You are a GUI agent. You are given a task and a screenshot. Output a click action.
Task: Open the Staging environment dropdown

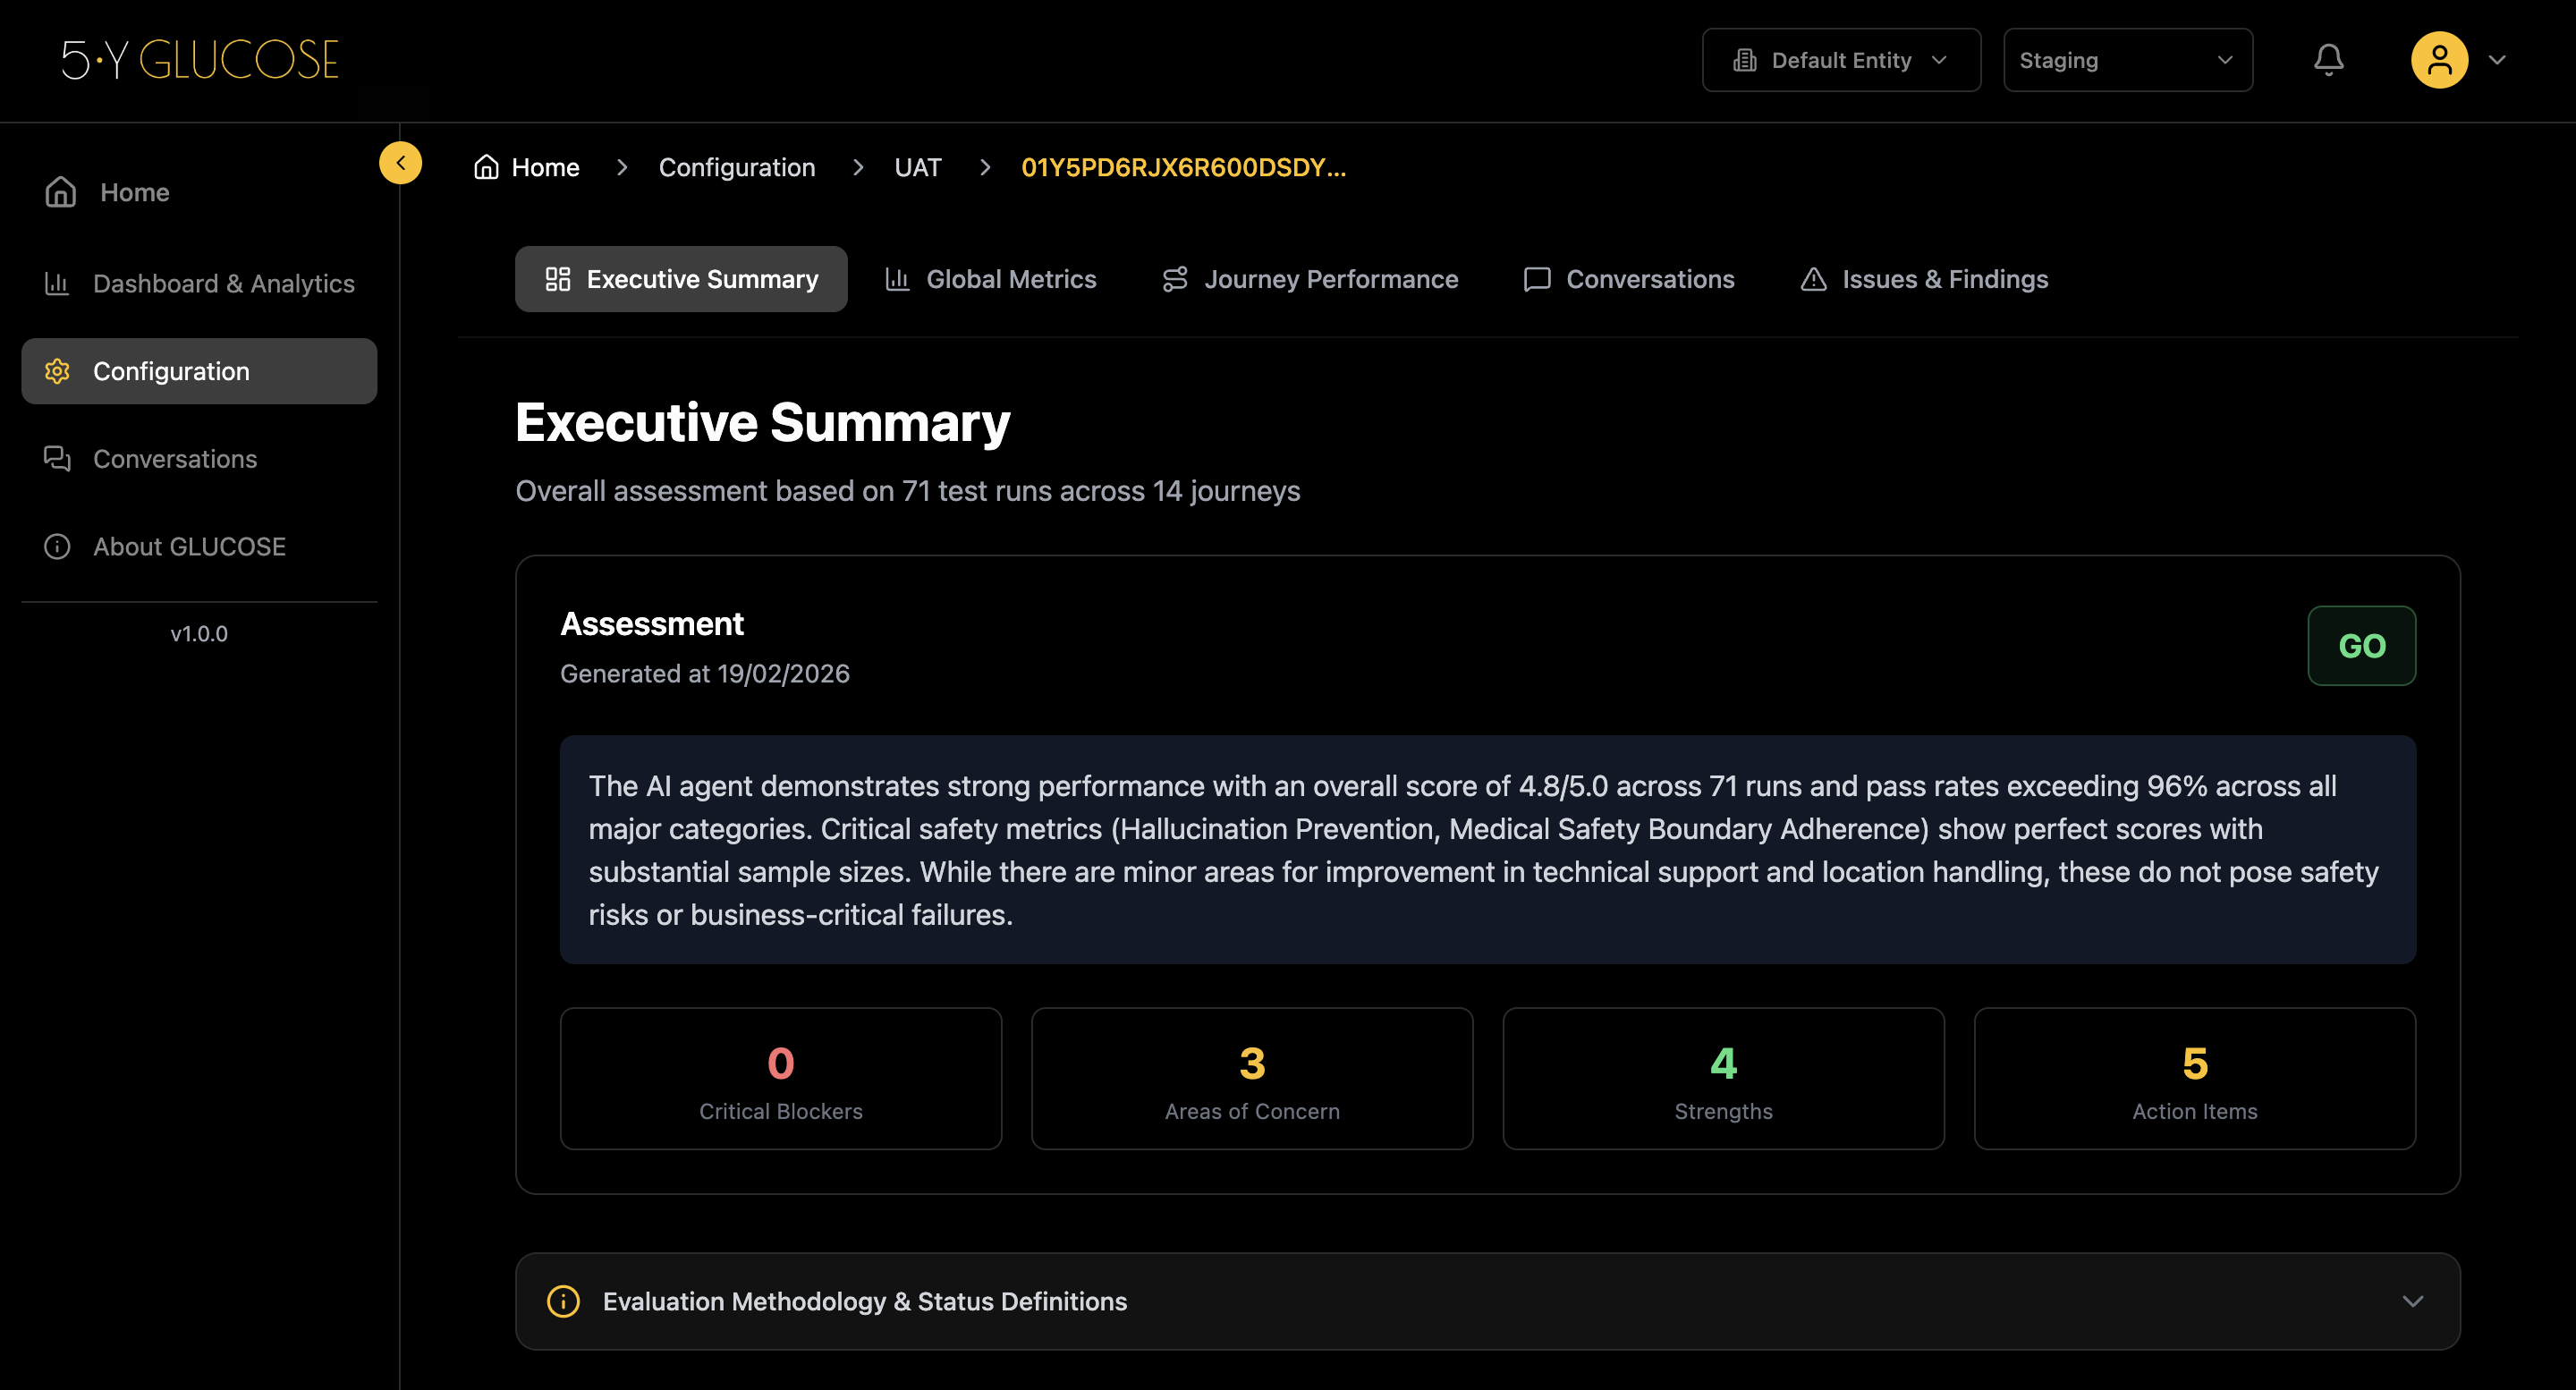(2128, 60)
